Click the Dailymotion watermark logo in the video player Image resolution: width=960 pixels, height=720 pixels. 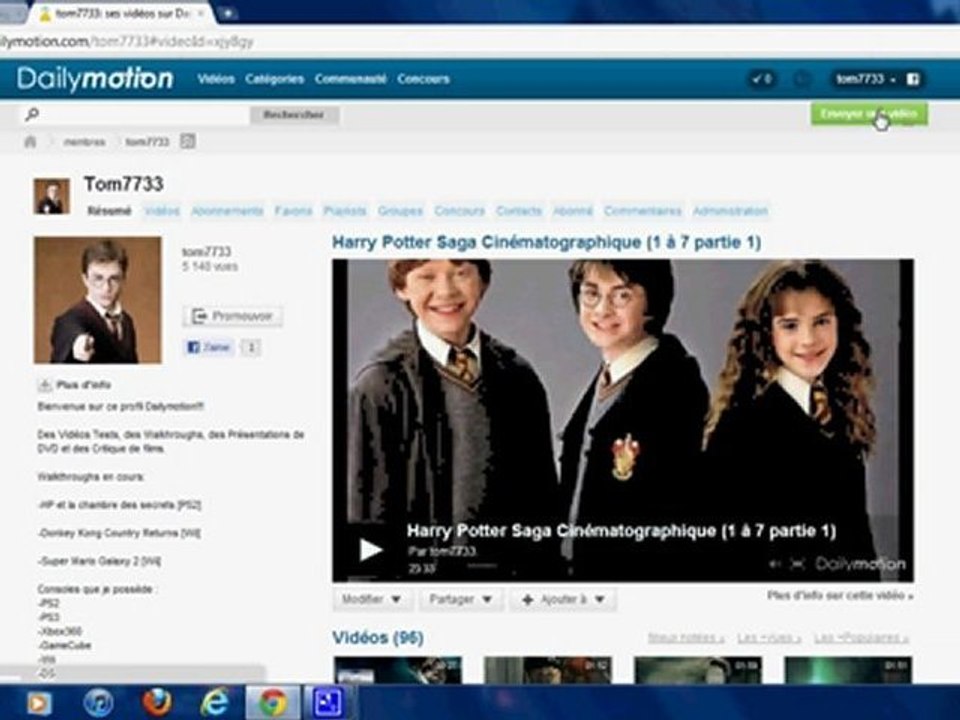860,564
